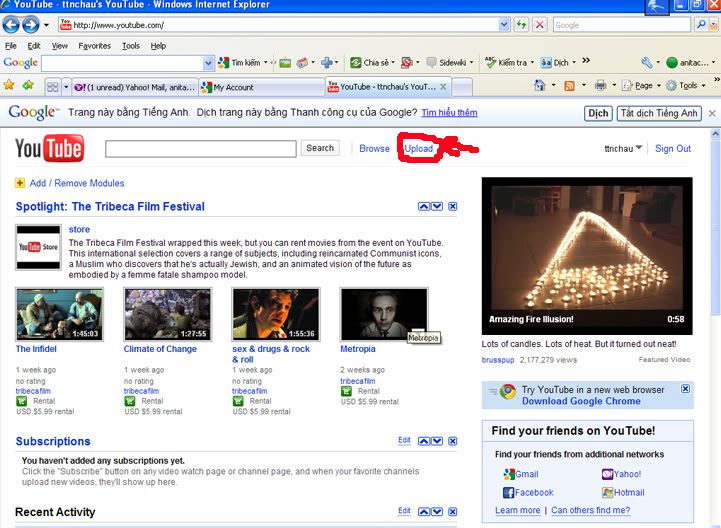Close the Subscriptions module with X icon

(452, 441)
